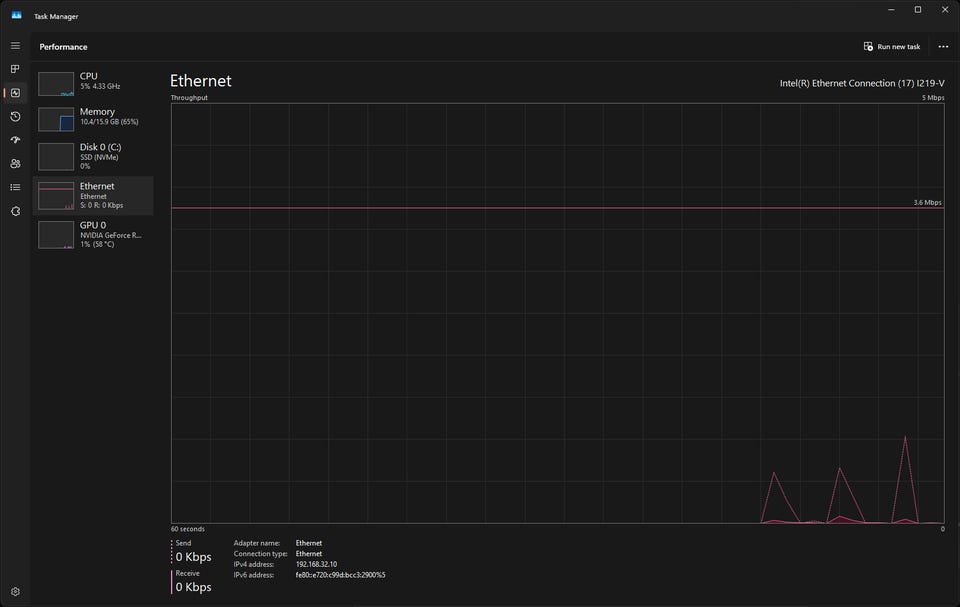Click the Adapter name label
The image size is (960, 607).
(x=257, y=543)
